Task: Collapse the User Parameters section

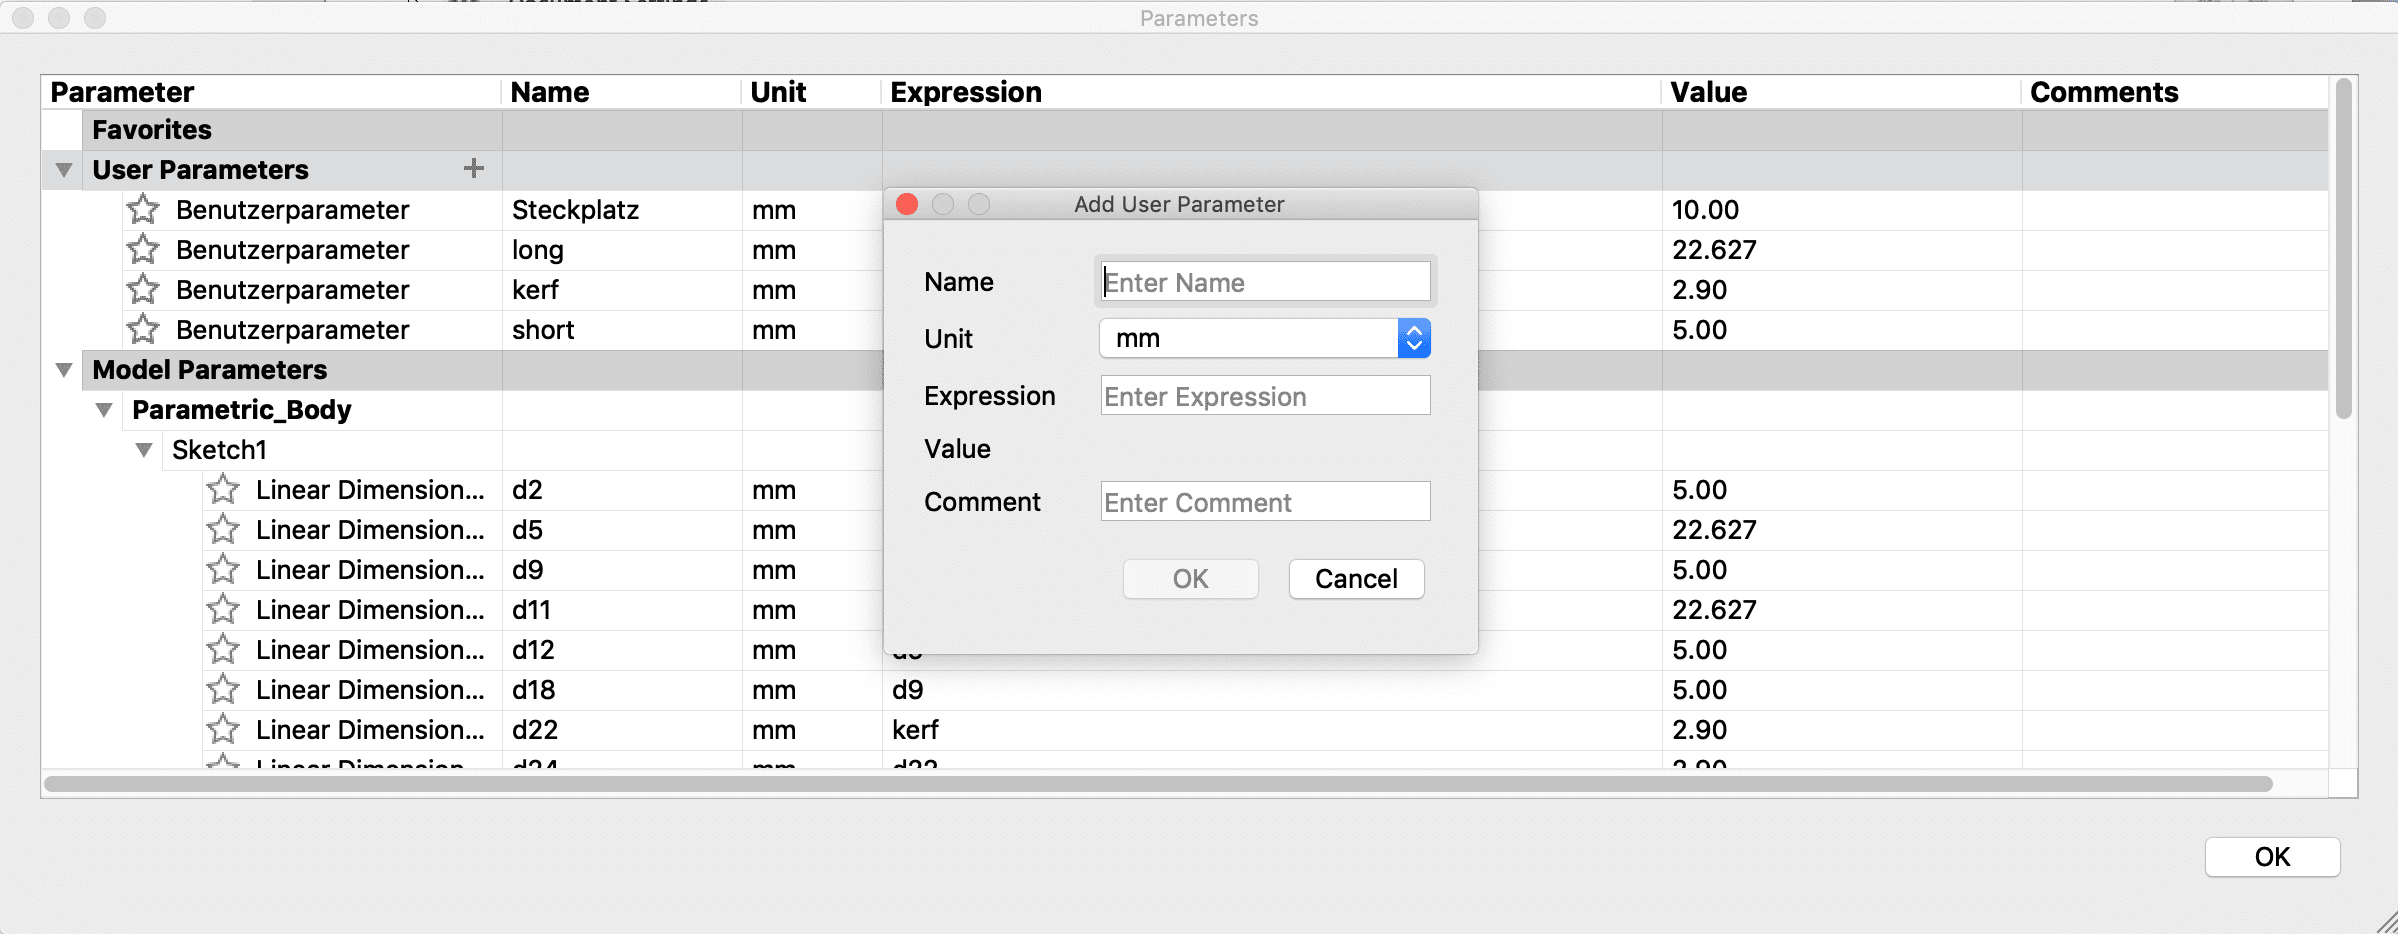Action: (x=64, y=170)
